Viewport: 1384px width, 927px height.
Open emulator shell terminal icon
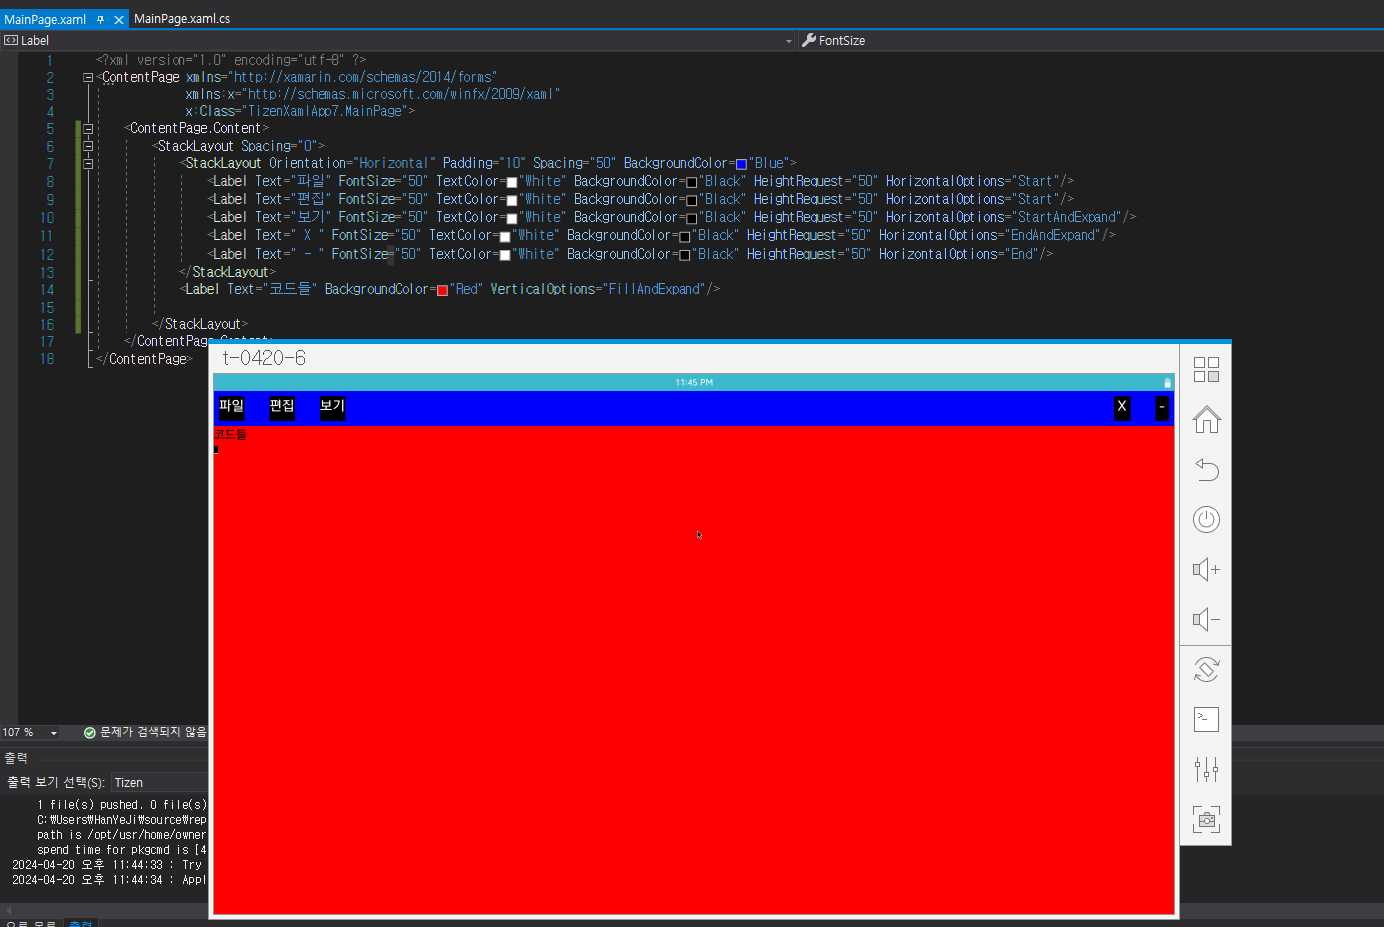1206,719
